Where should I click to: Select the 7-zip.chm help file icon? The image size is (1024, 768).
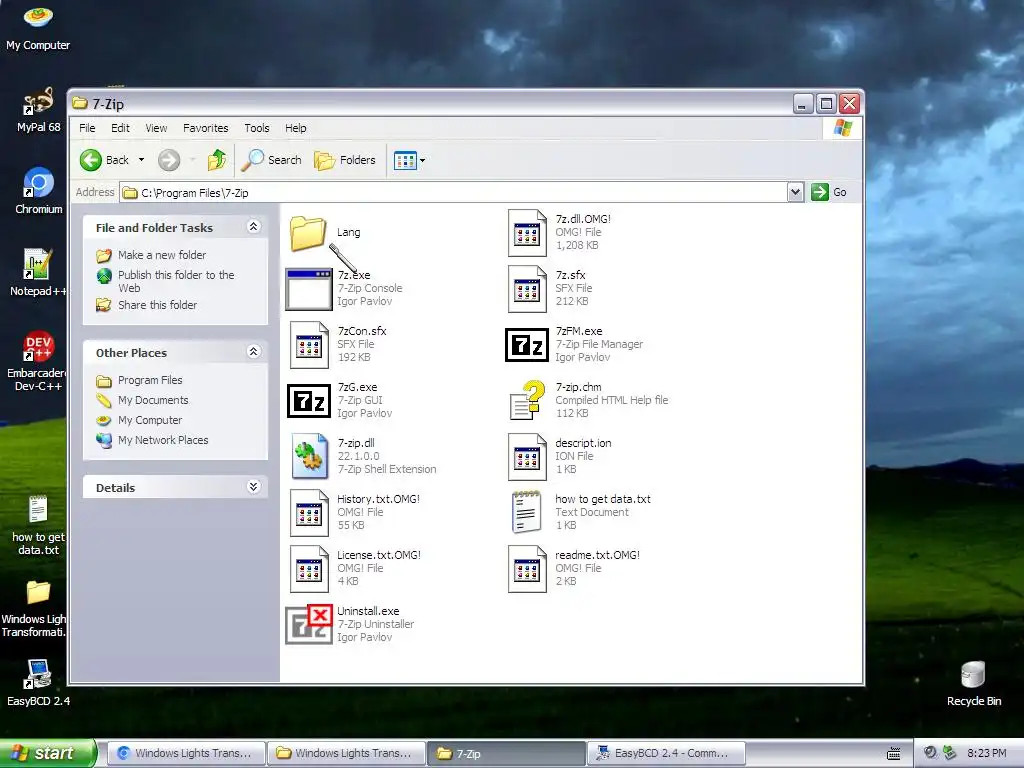tap(527, 400)
